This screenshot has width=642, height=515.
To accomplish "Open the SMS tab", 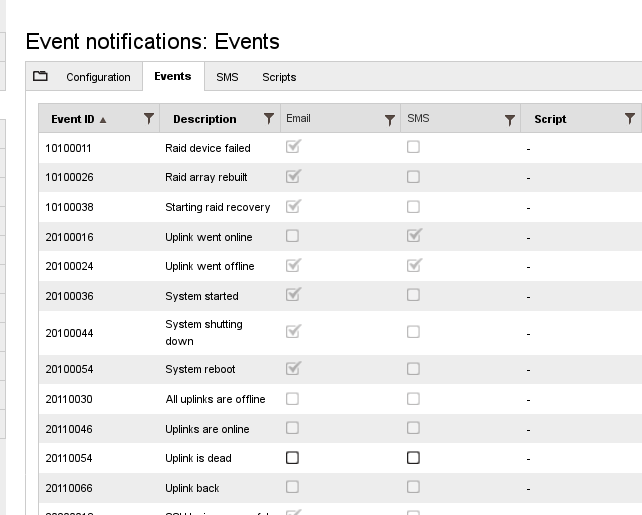I will [x=227, y=77].
